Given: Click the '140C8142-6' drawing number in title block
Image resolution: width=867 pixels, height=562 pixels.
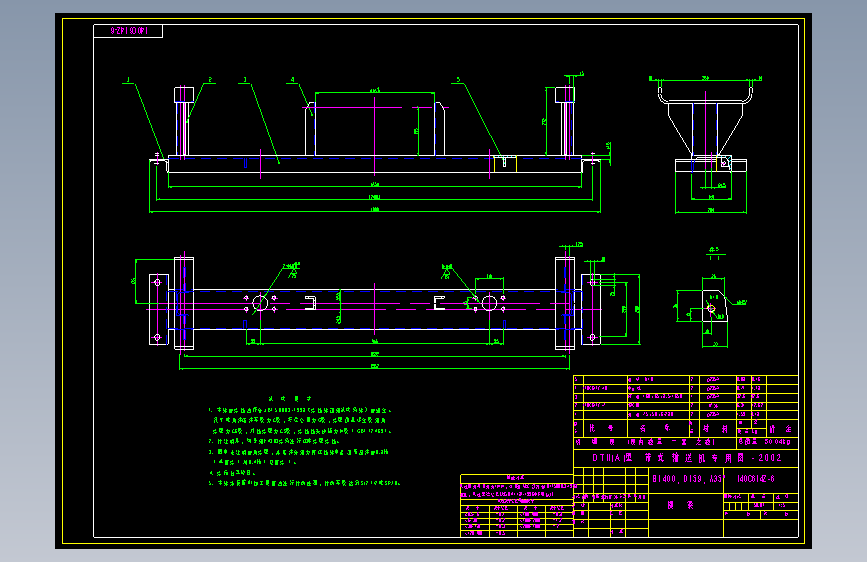Looking at the screenshot, I should pyautogui.click(x=756, y=479).
